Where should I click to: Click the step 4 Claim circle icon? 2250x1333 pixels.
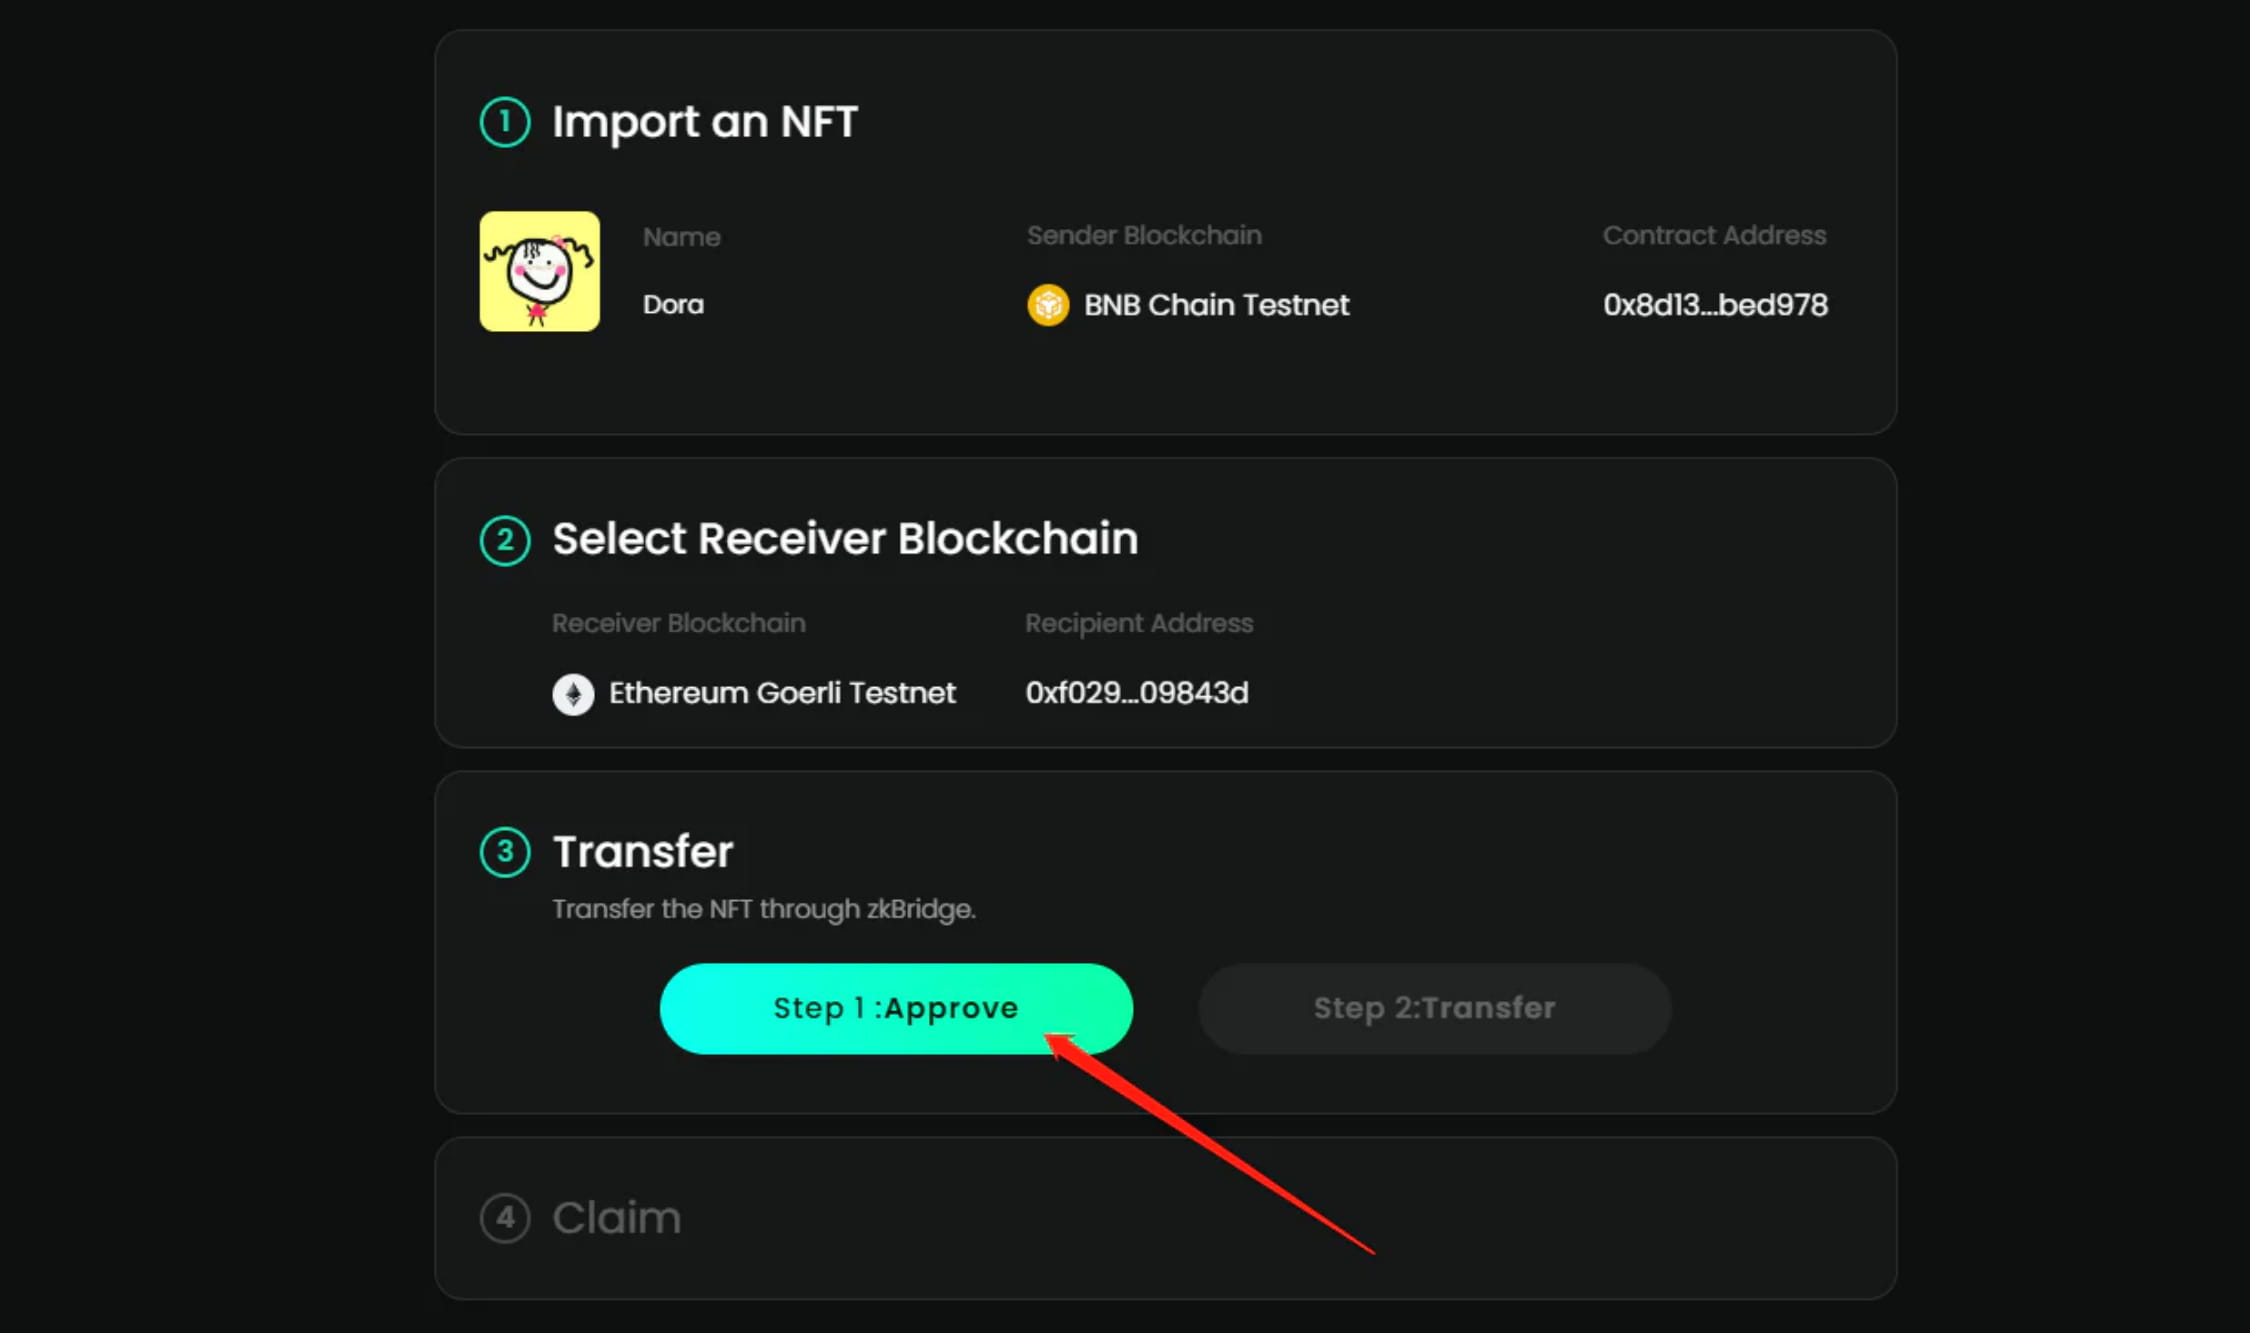(x=505, y=1218)
